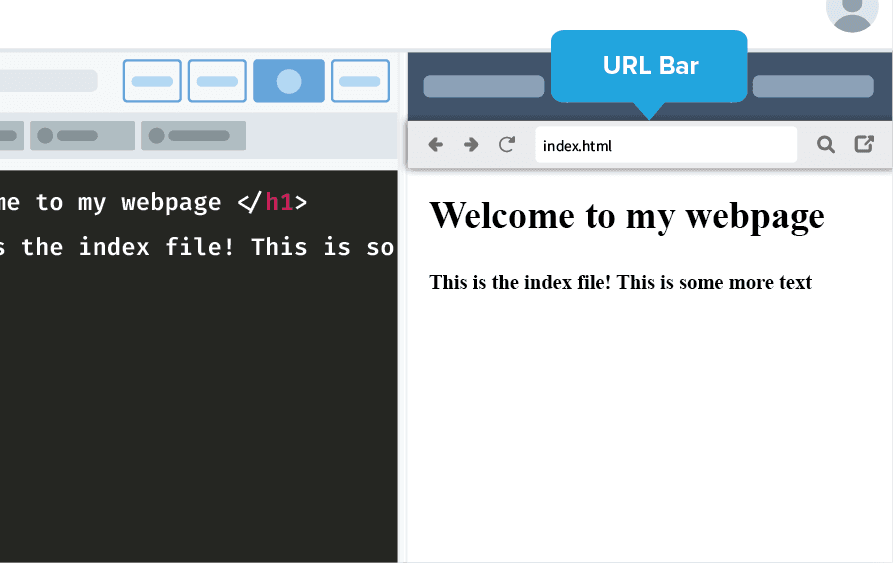
Task: Click outlined button immediately left of filled blue button
Action: tap(217, 81)
